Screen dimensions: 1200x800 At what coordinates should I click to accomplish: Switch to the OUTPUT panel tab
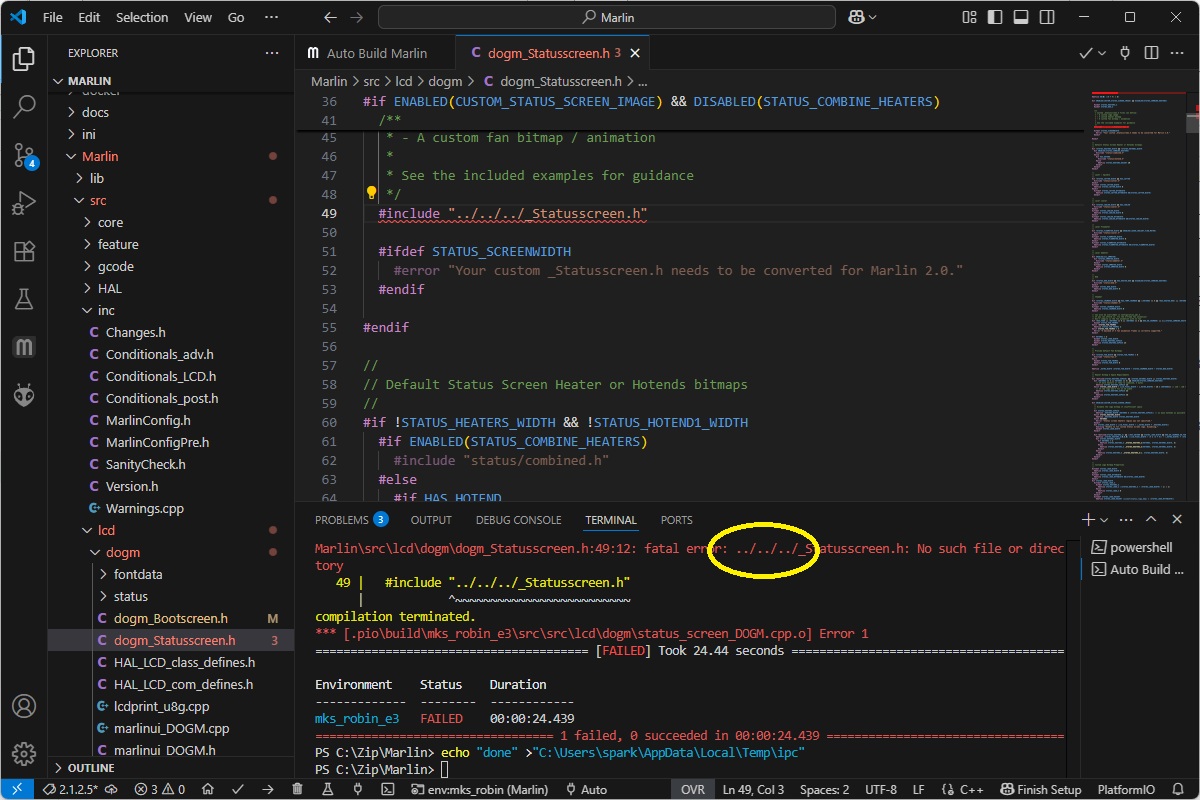click(431, 520)
